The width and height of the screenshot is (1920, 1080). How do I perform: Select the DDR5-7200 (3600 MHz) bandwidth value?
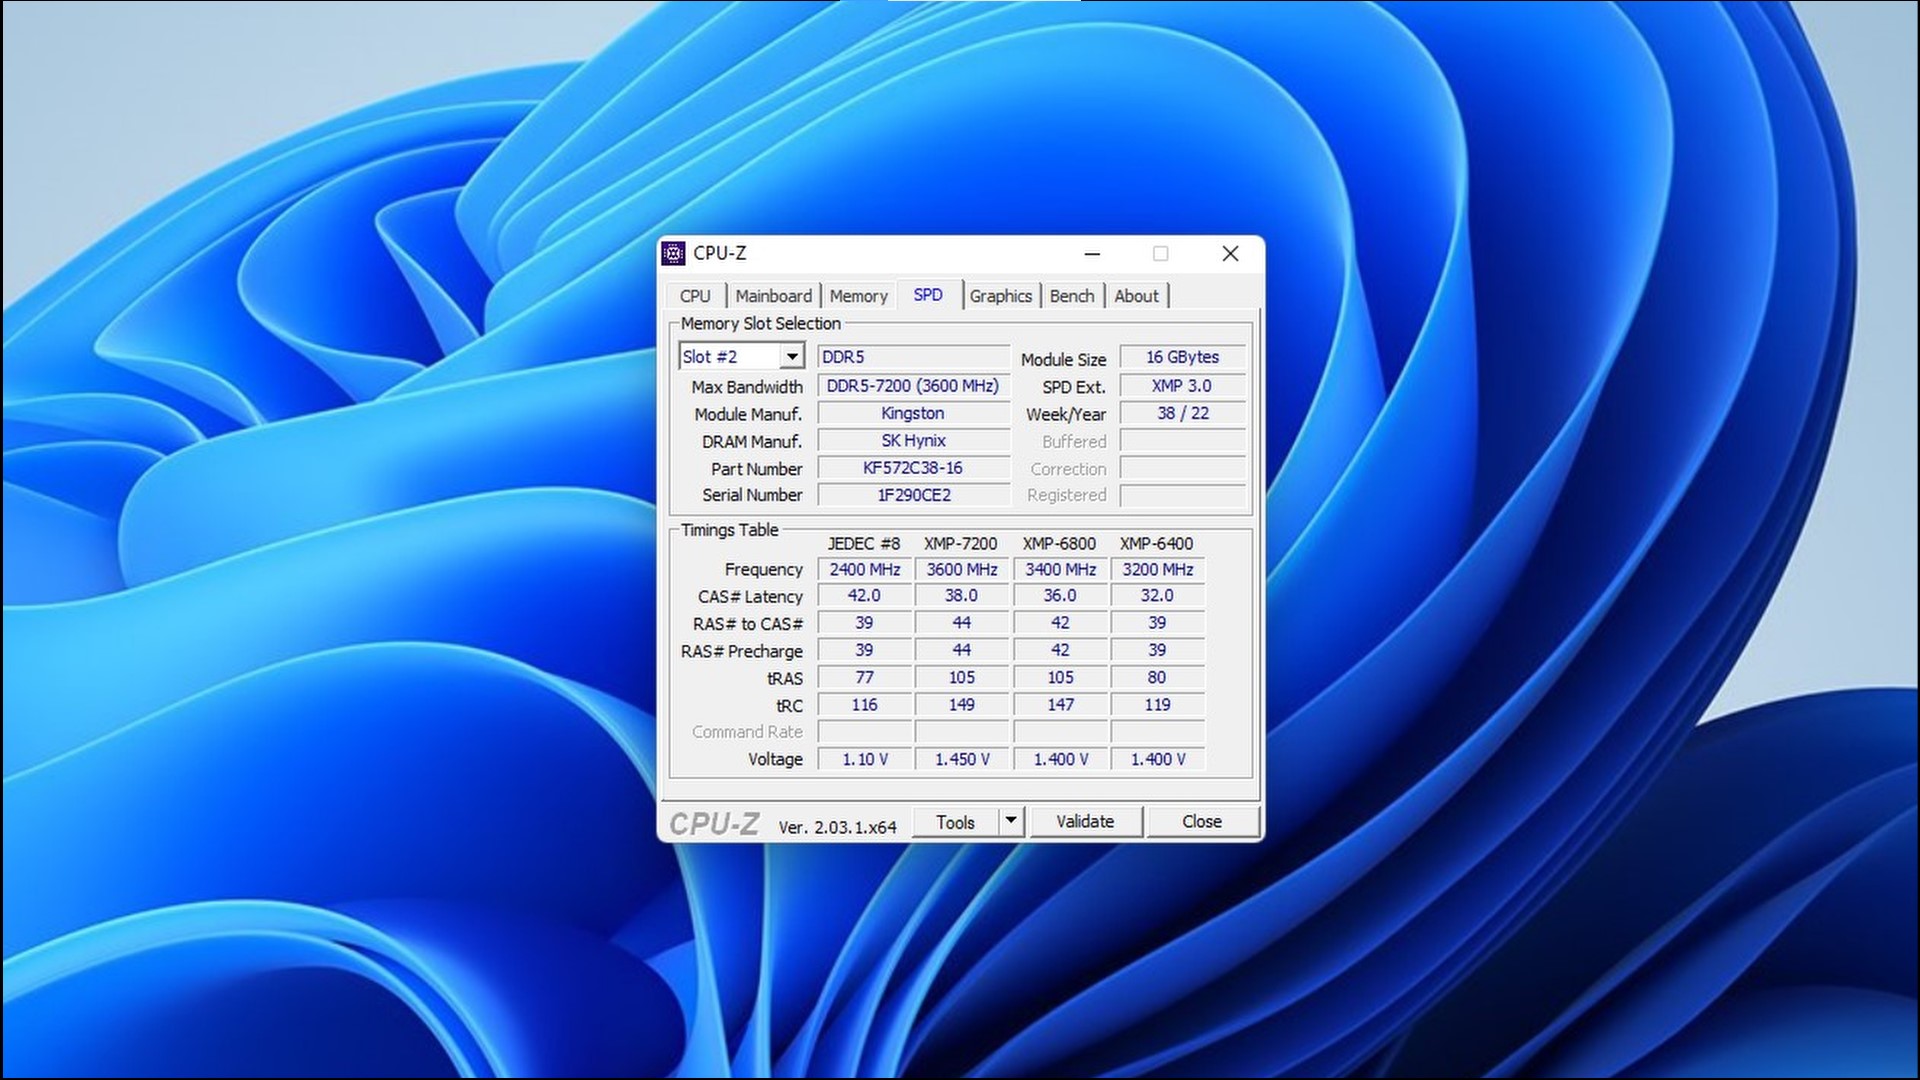click(914, 386)
